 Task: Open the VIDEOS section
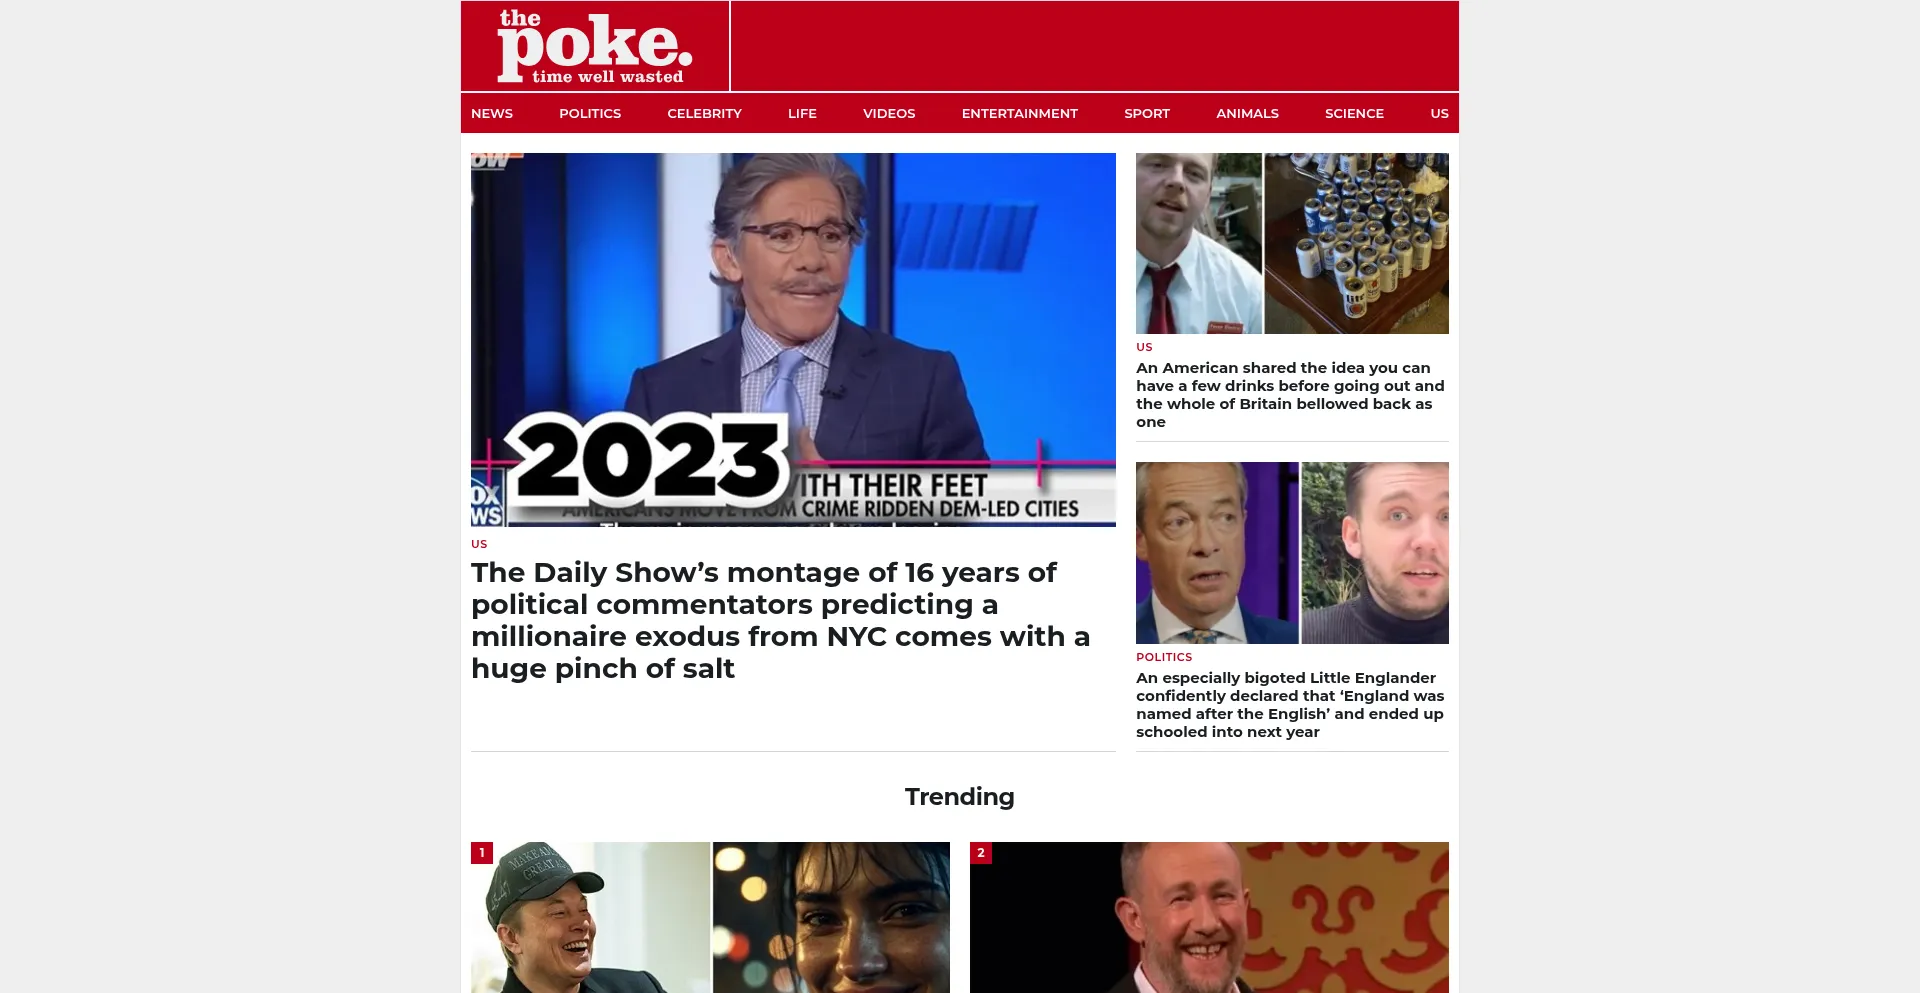(x=889, y=113)
